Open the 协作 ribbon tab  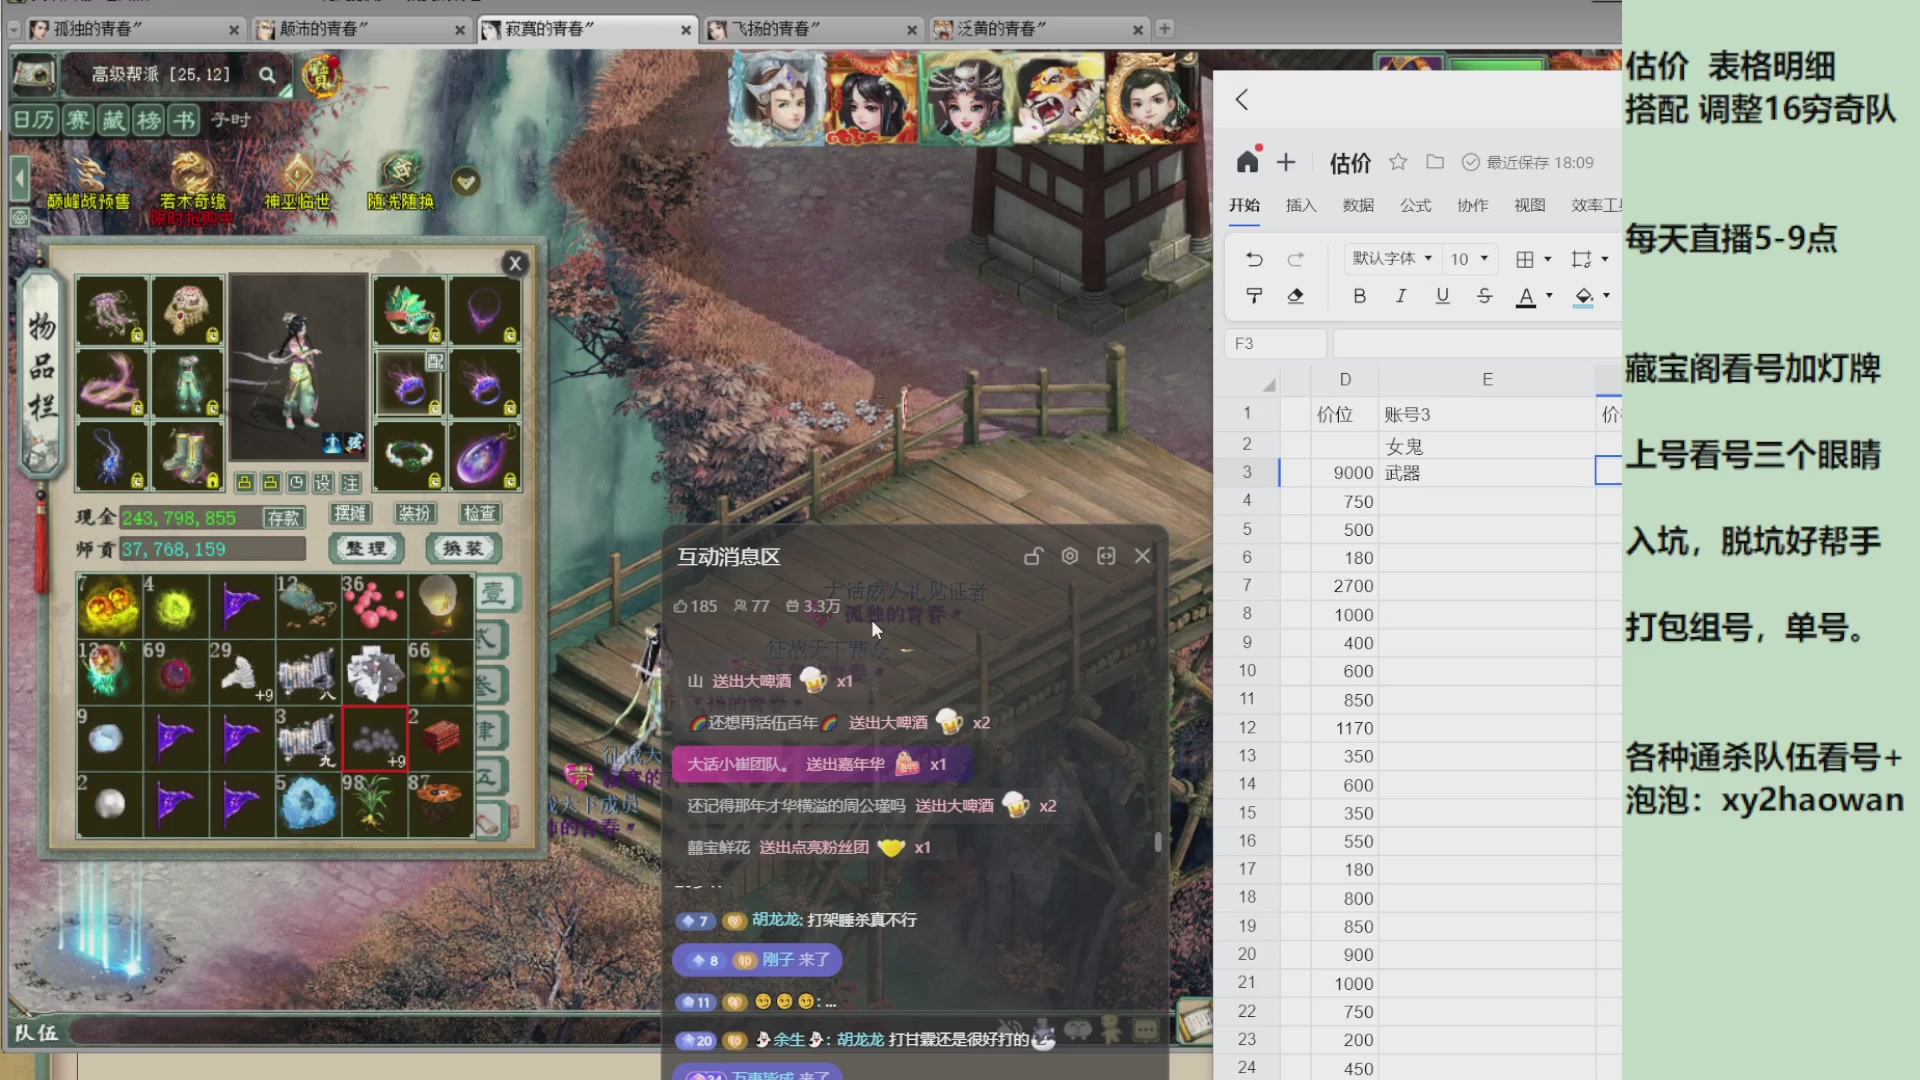(1472, 205)
